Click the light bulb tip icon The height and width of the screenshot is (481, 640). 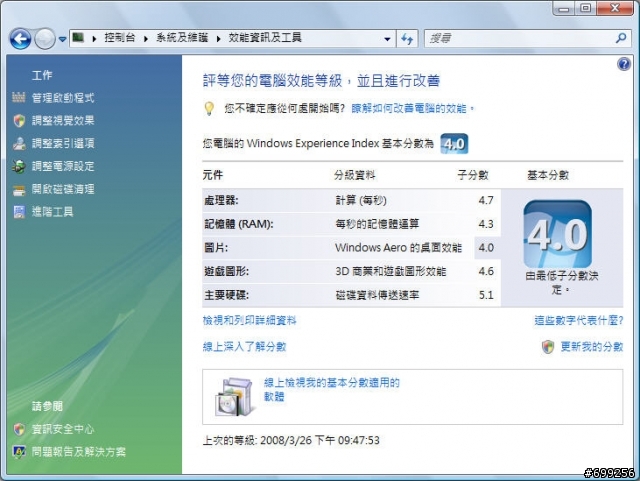(209, 109)
